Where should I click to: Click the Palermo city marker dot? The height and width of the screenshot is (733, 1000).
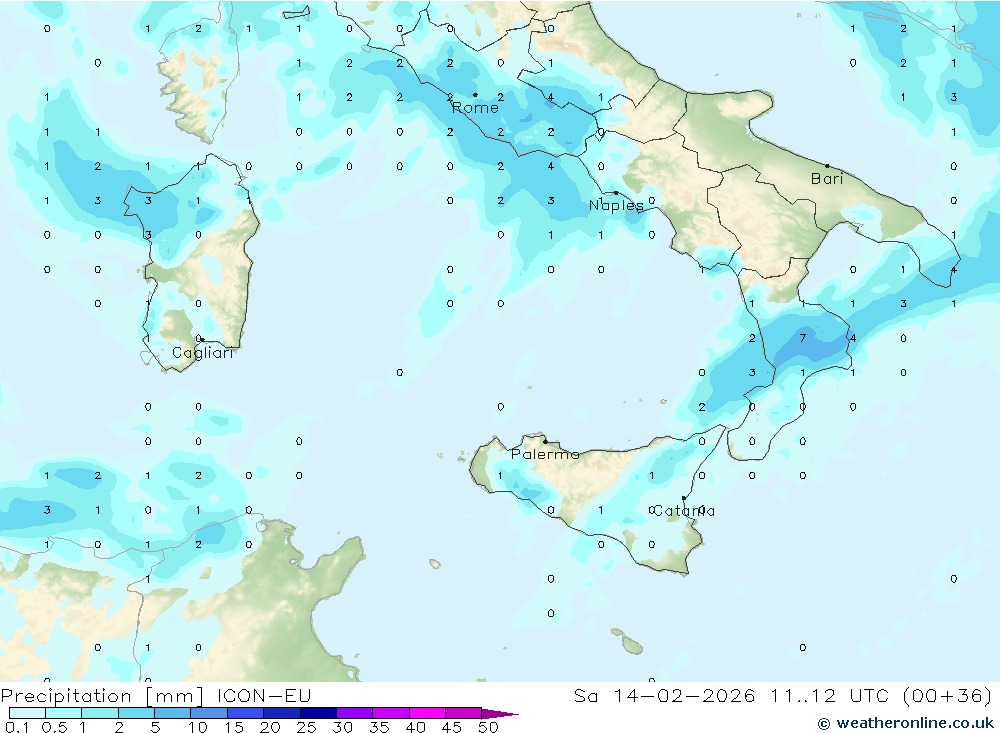coord(545,441)
